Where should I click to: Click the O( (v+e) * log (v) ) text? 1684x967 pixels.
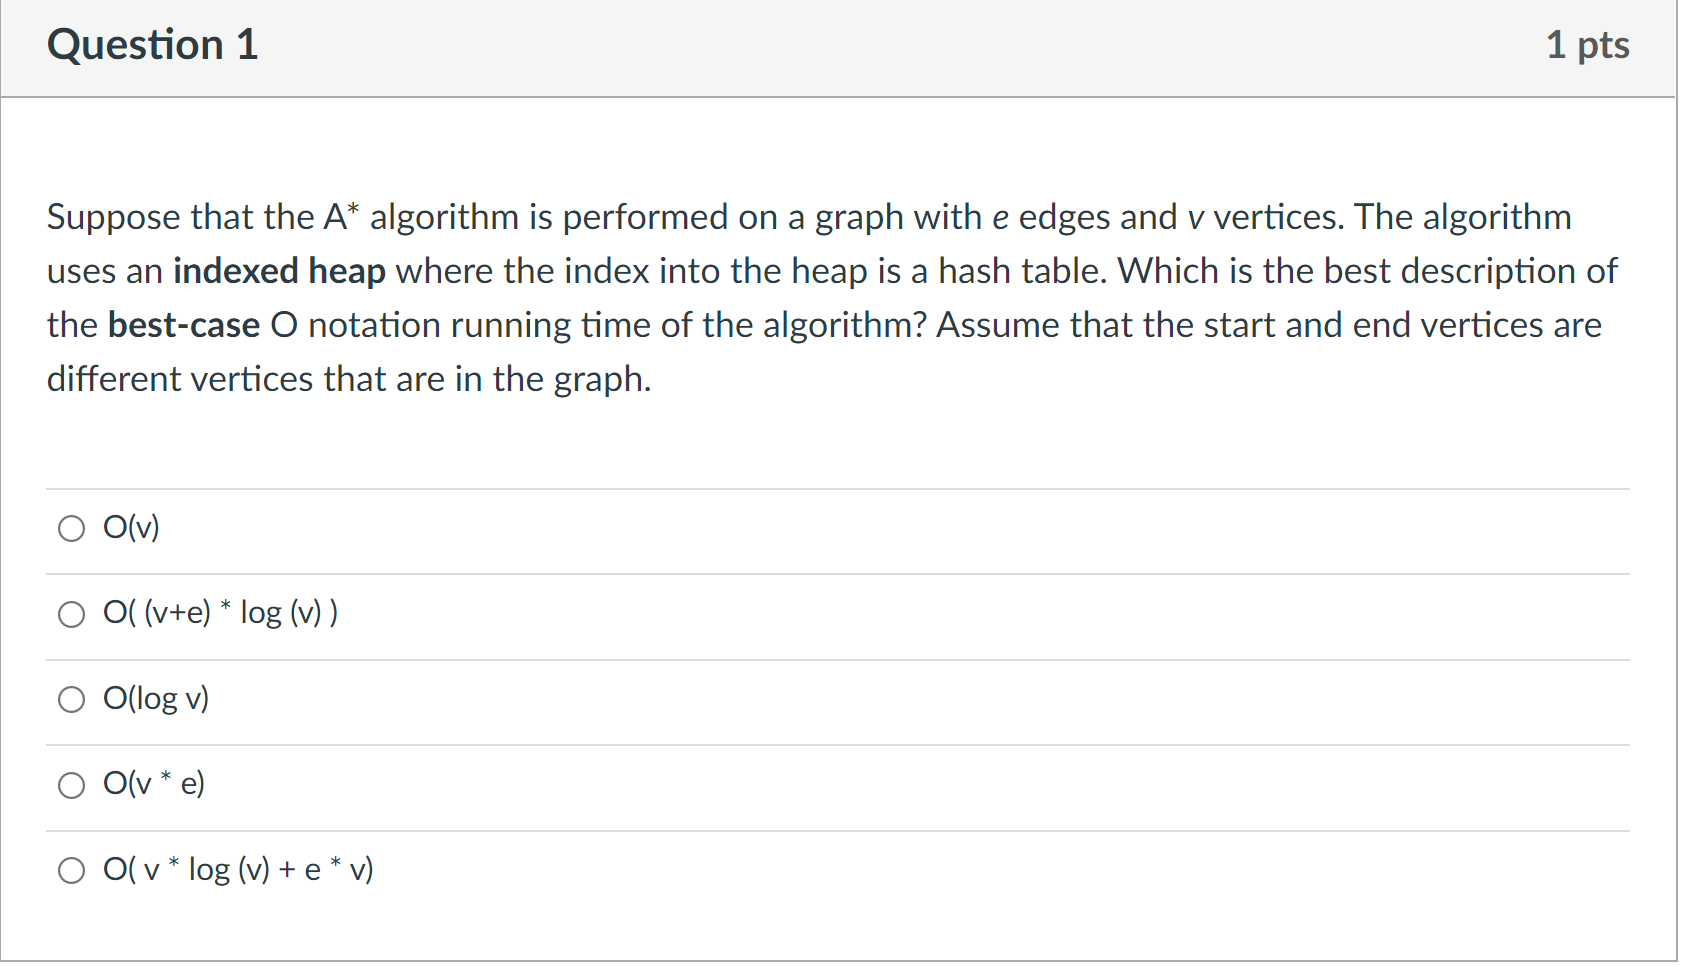coord(219,612)
